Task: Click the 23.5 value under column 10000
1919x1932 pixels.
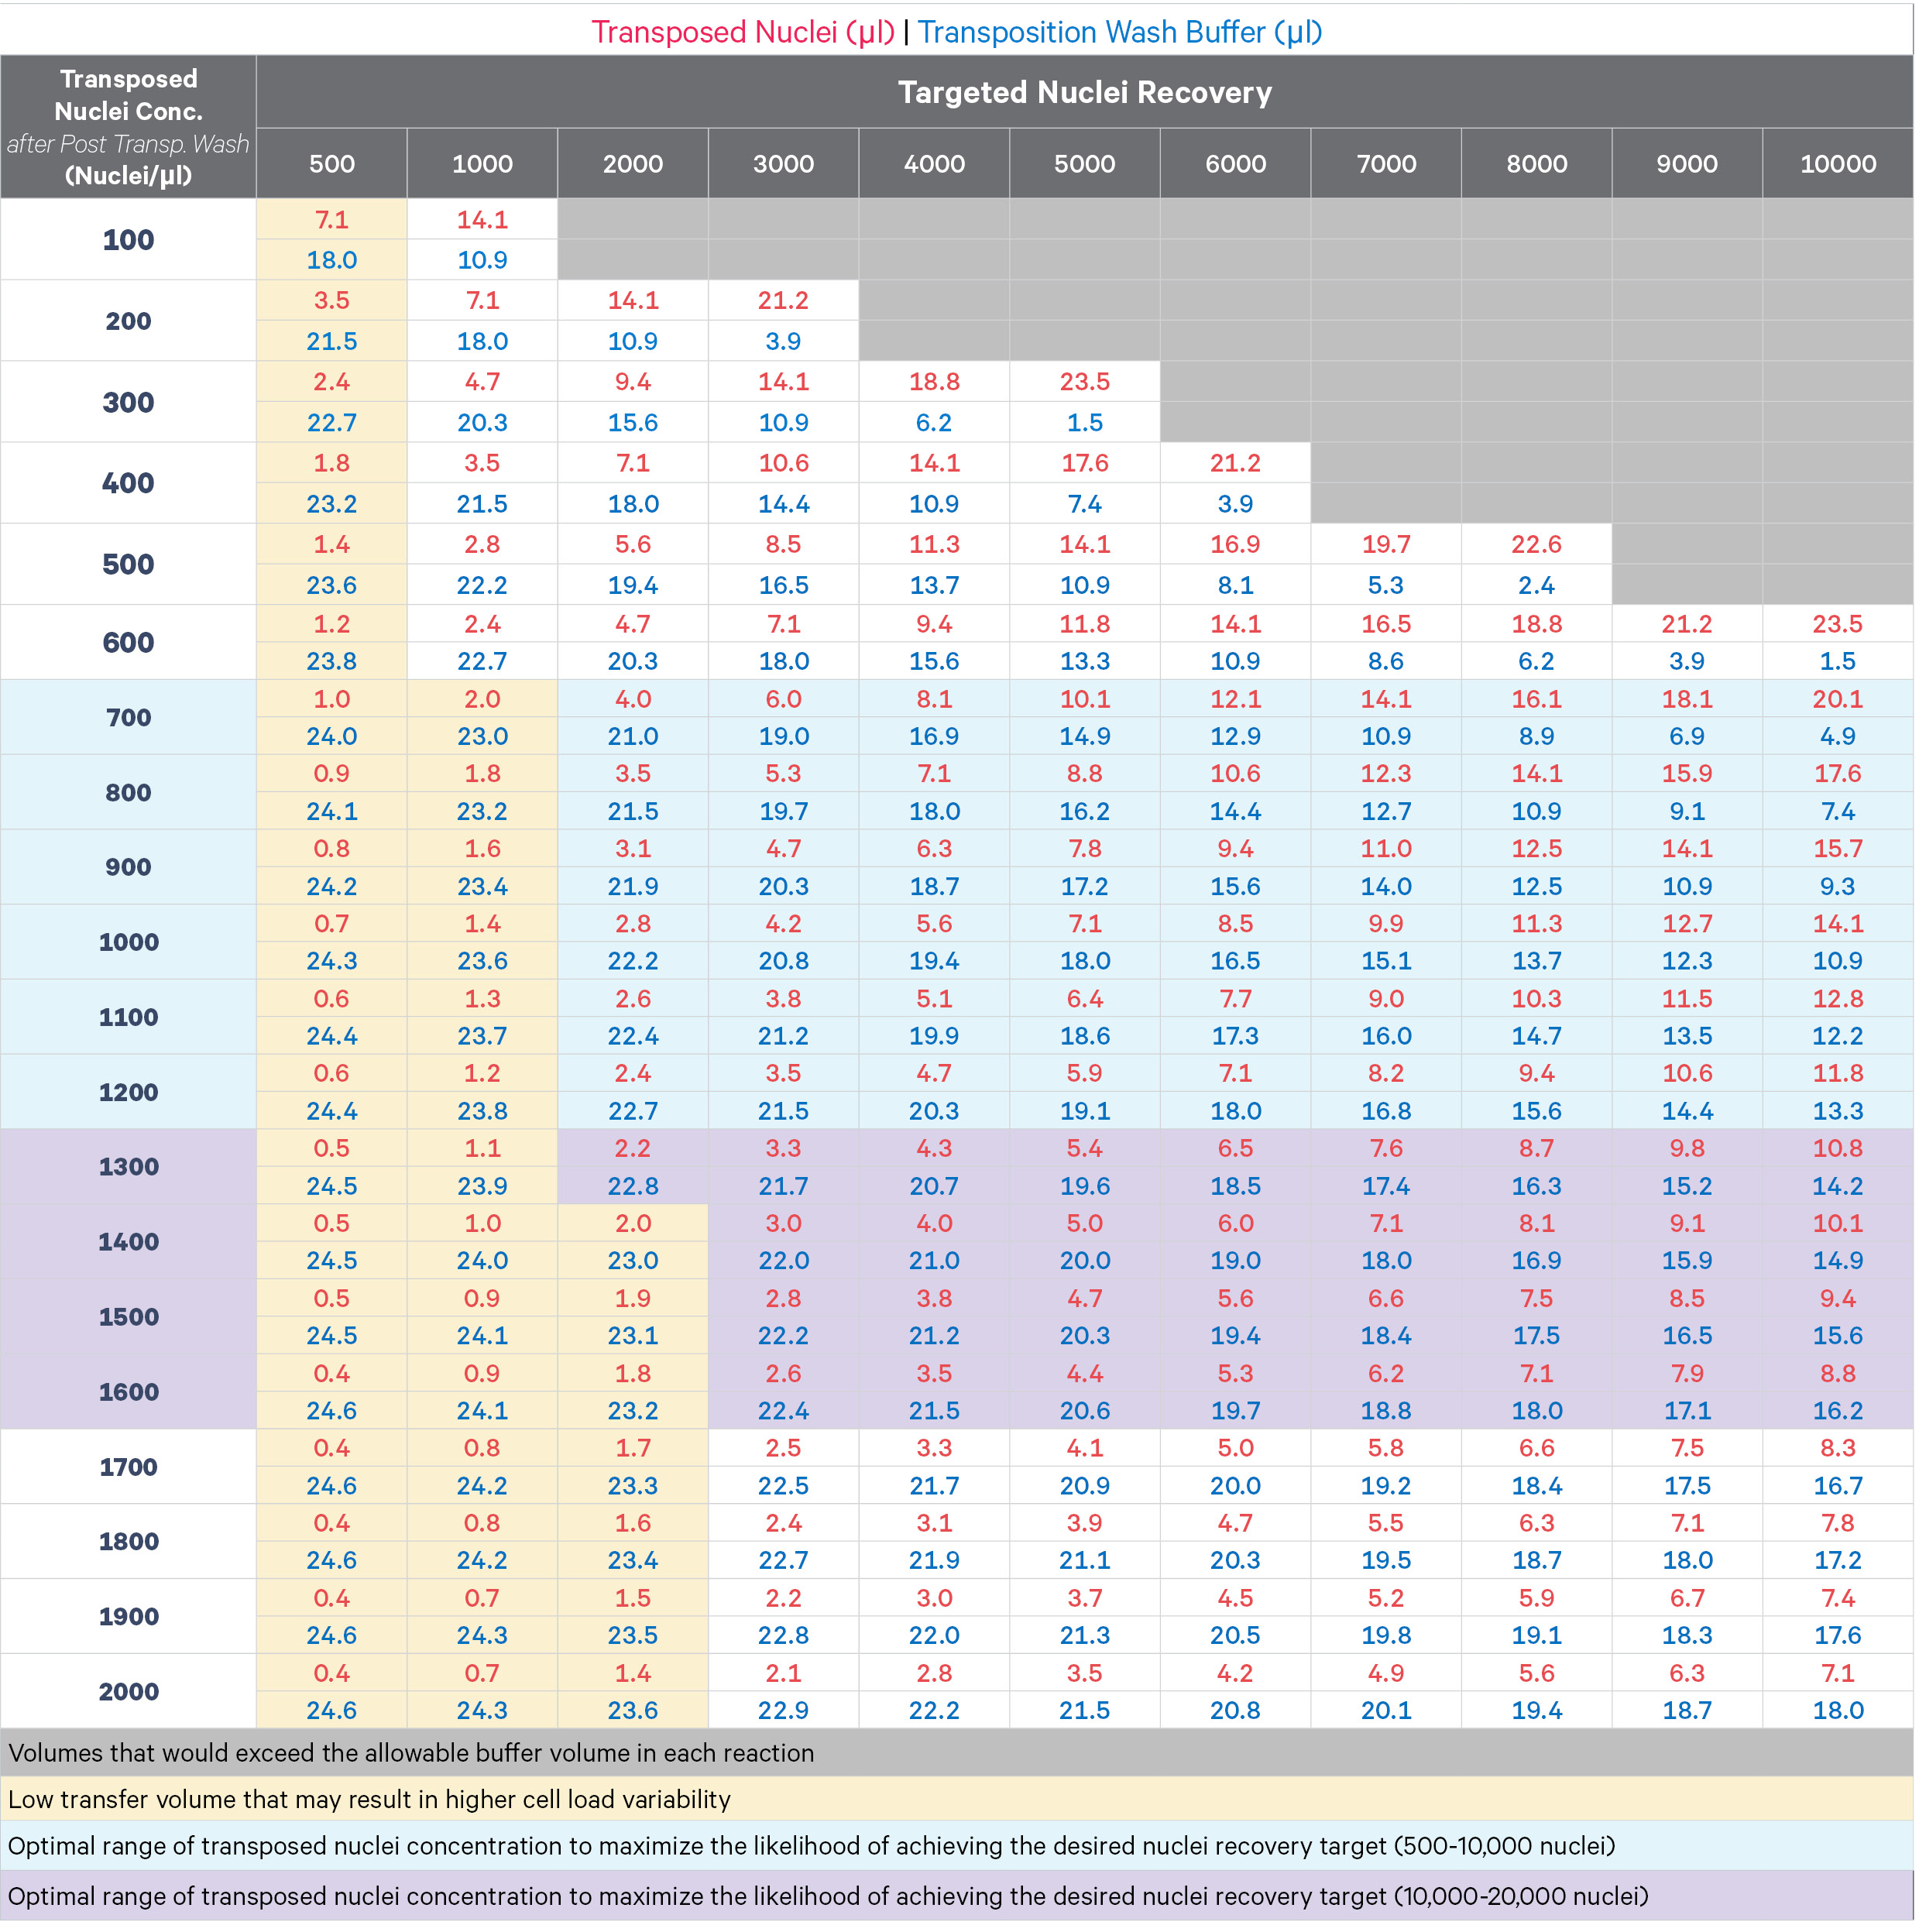Action: [x=1837, y=624]
